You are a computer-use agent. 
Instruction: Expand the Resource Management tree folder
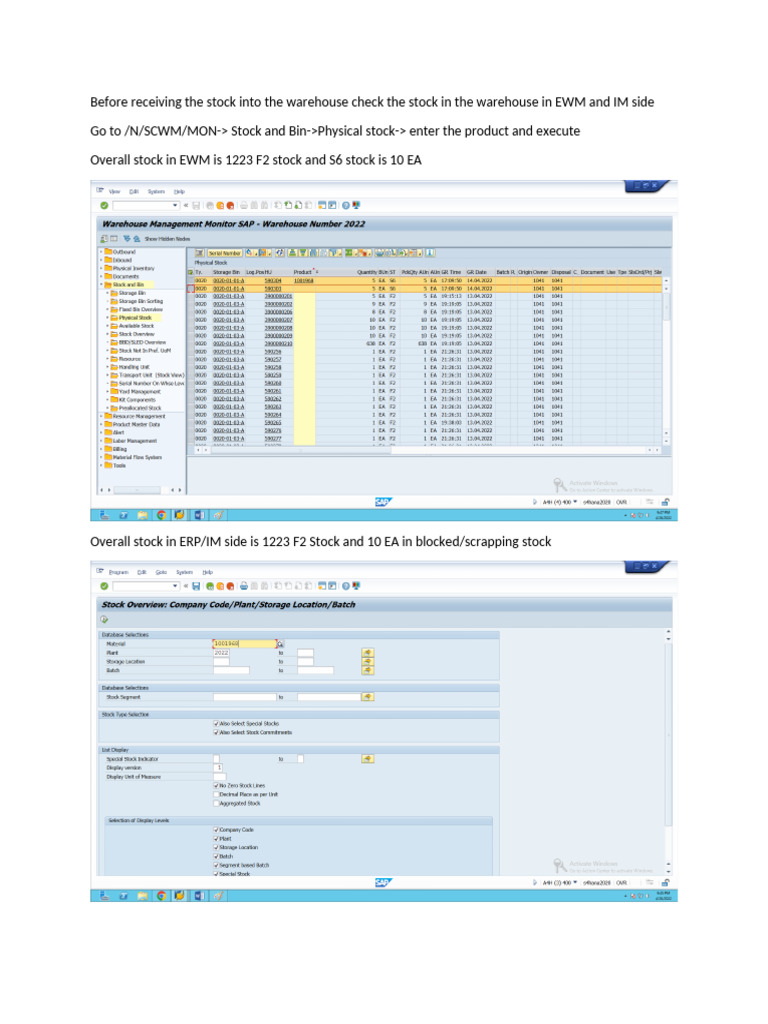pos(101,416)
